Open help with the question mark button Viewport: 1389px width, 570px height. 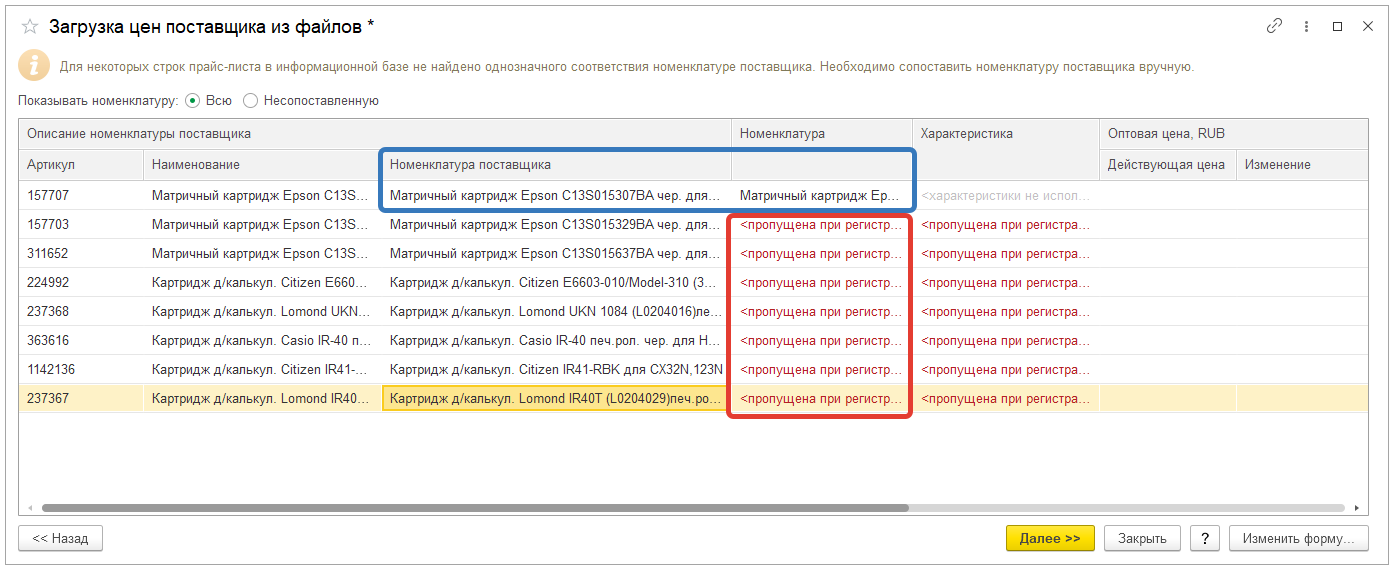click(x=1204, y=538)
